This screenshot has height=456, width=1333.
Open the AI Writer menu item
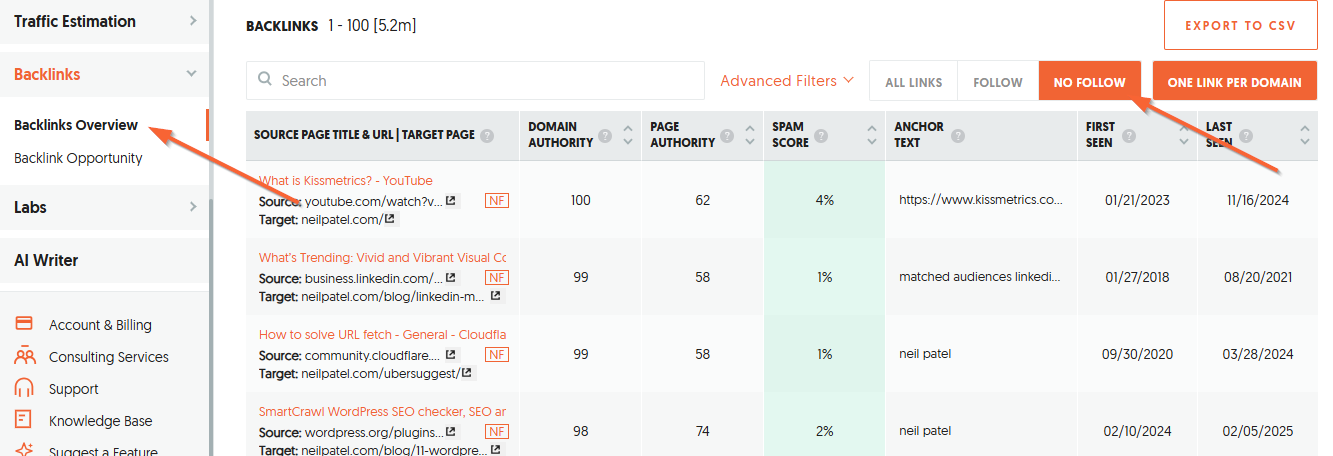(x=46, y=260)
